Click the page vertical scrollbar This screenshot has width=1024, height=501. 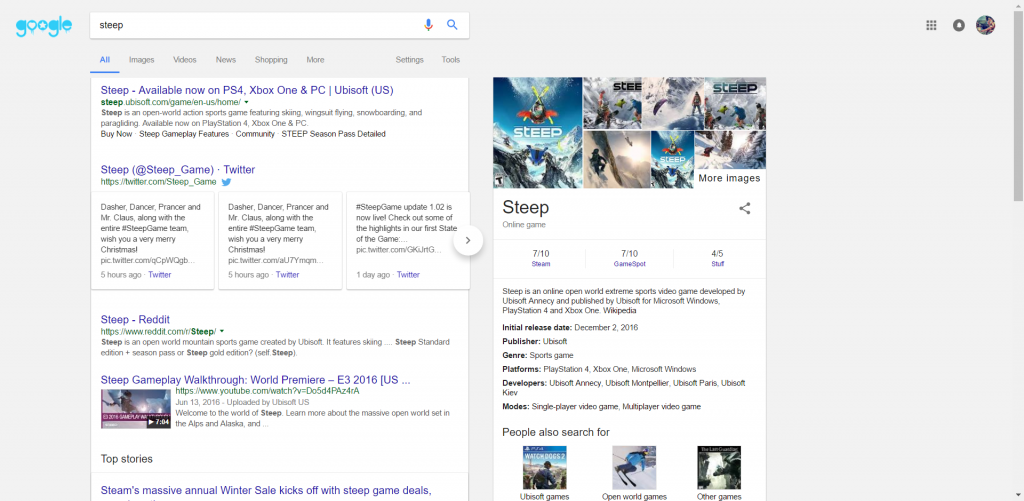click(1018, 105)
